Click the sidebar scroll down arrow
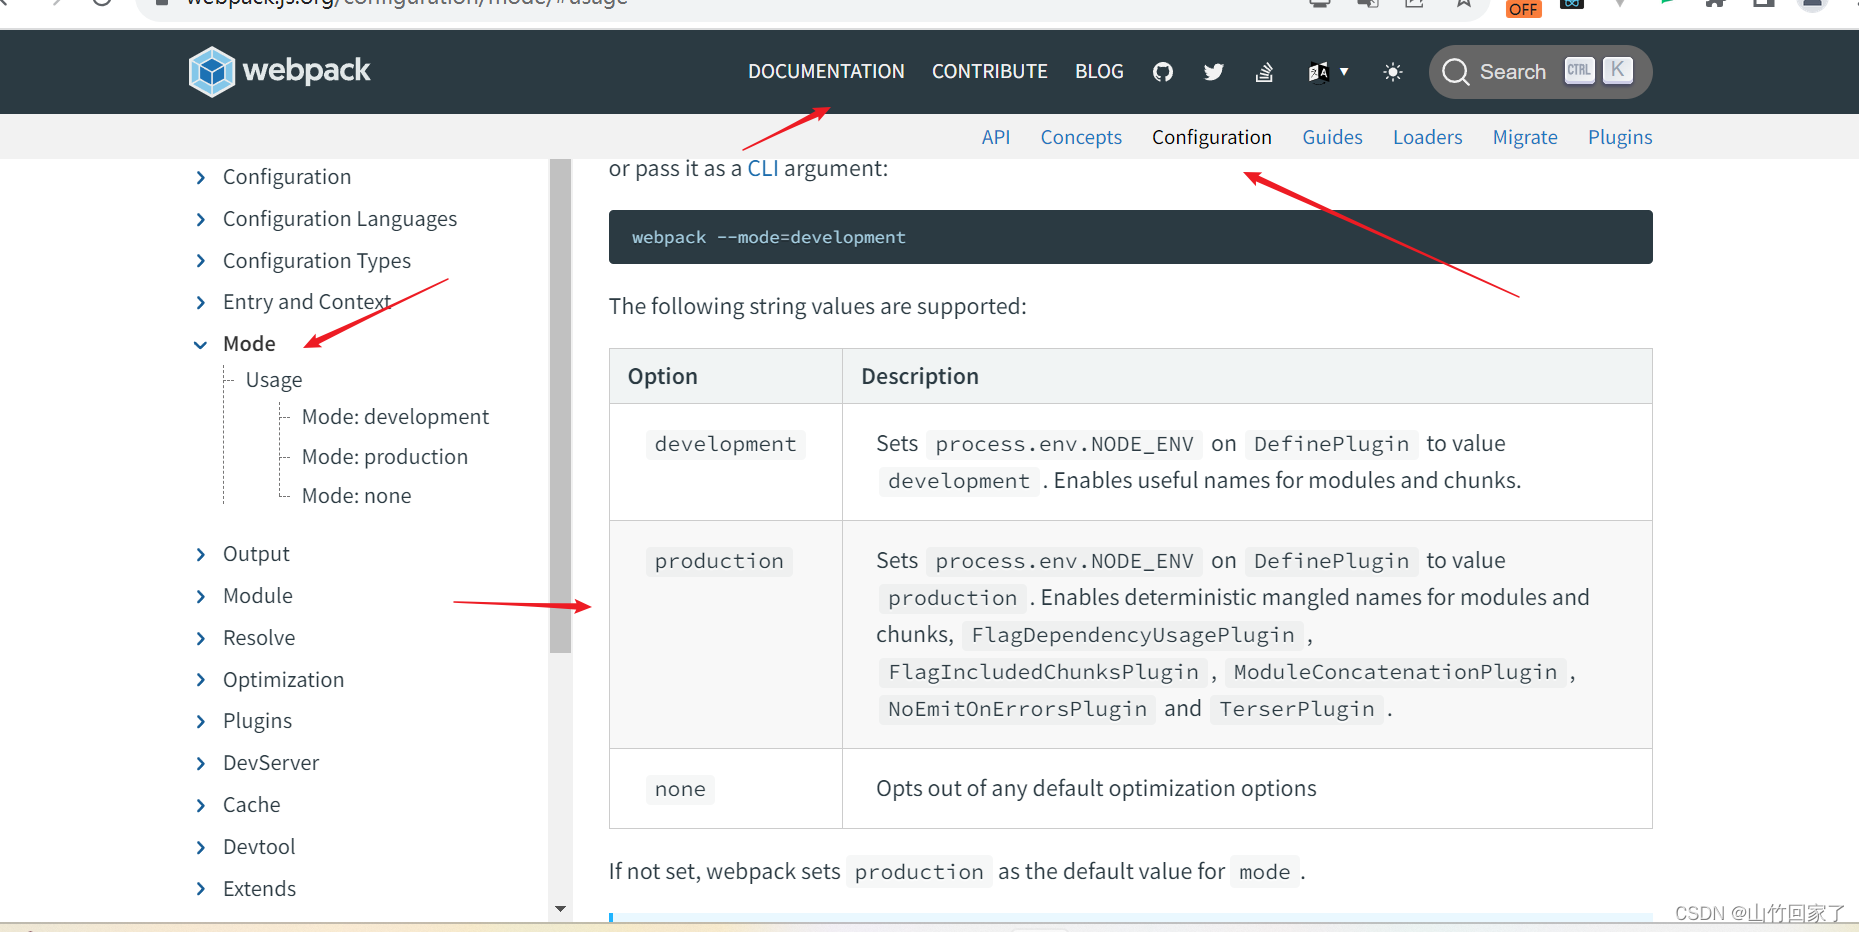 click(560, 909)
